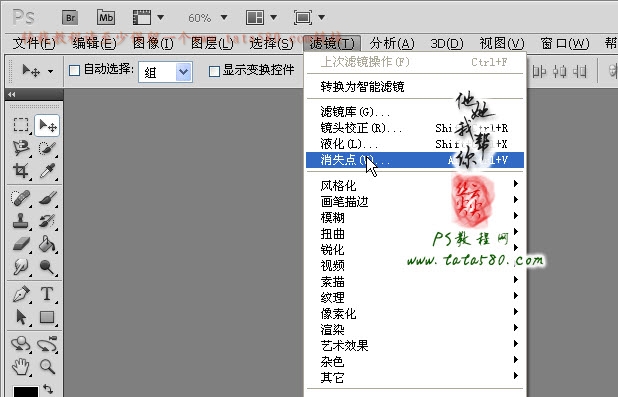Open the black foreground color swatch

pos(26,392)
